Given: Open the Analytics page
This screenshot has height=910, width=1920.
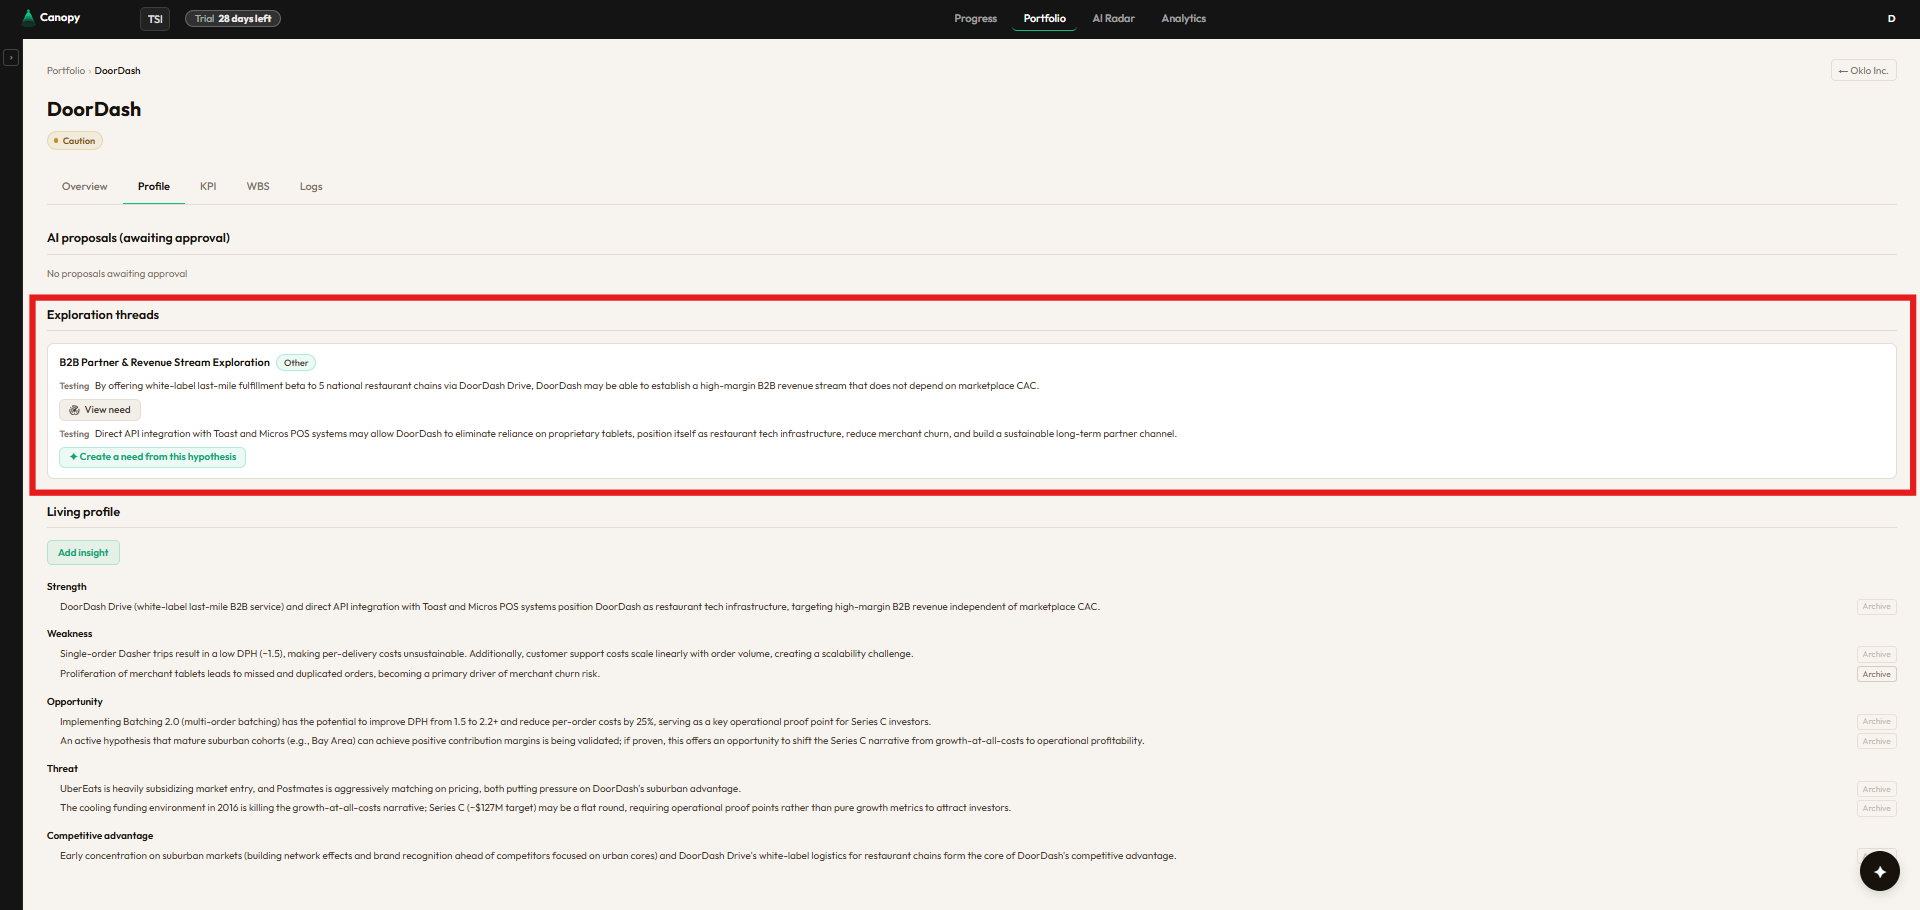Looking at the screenshot, I should coord(1183,19).
